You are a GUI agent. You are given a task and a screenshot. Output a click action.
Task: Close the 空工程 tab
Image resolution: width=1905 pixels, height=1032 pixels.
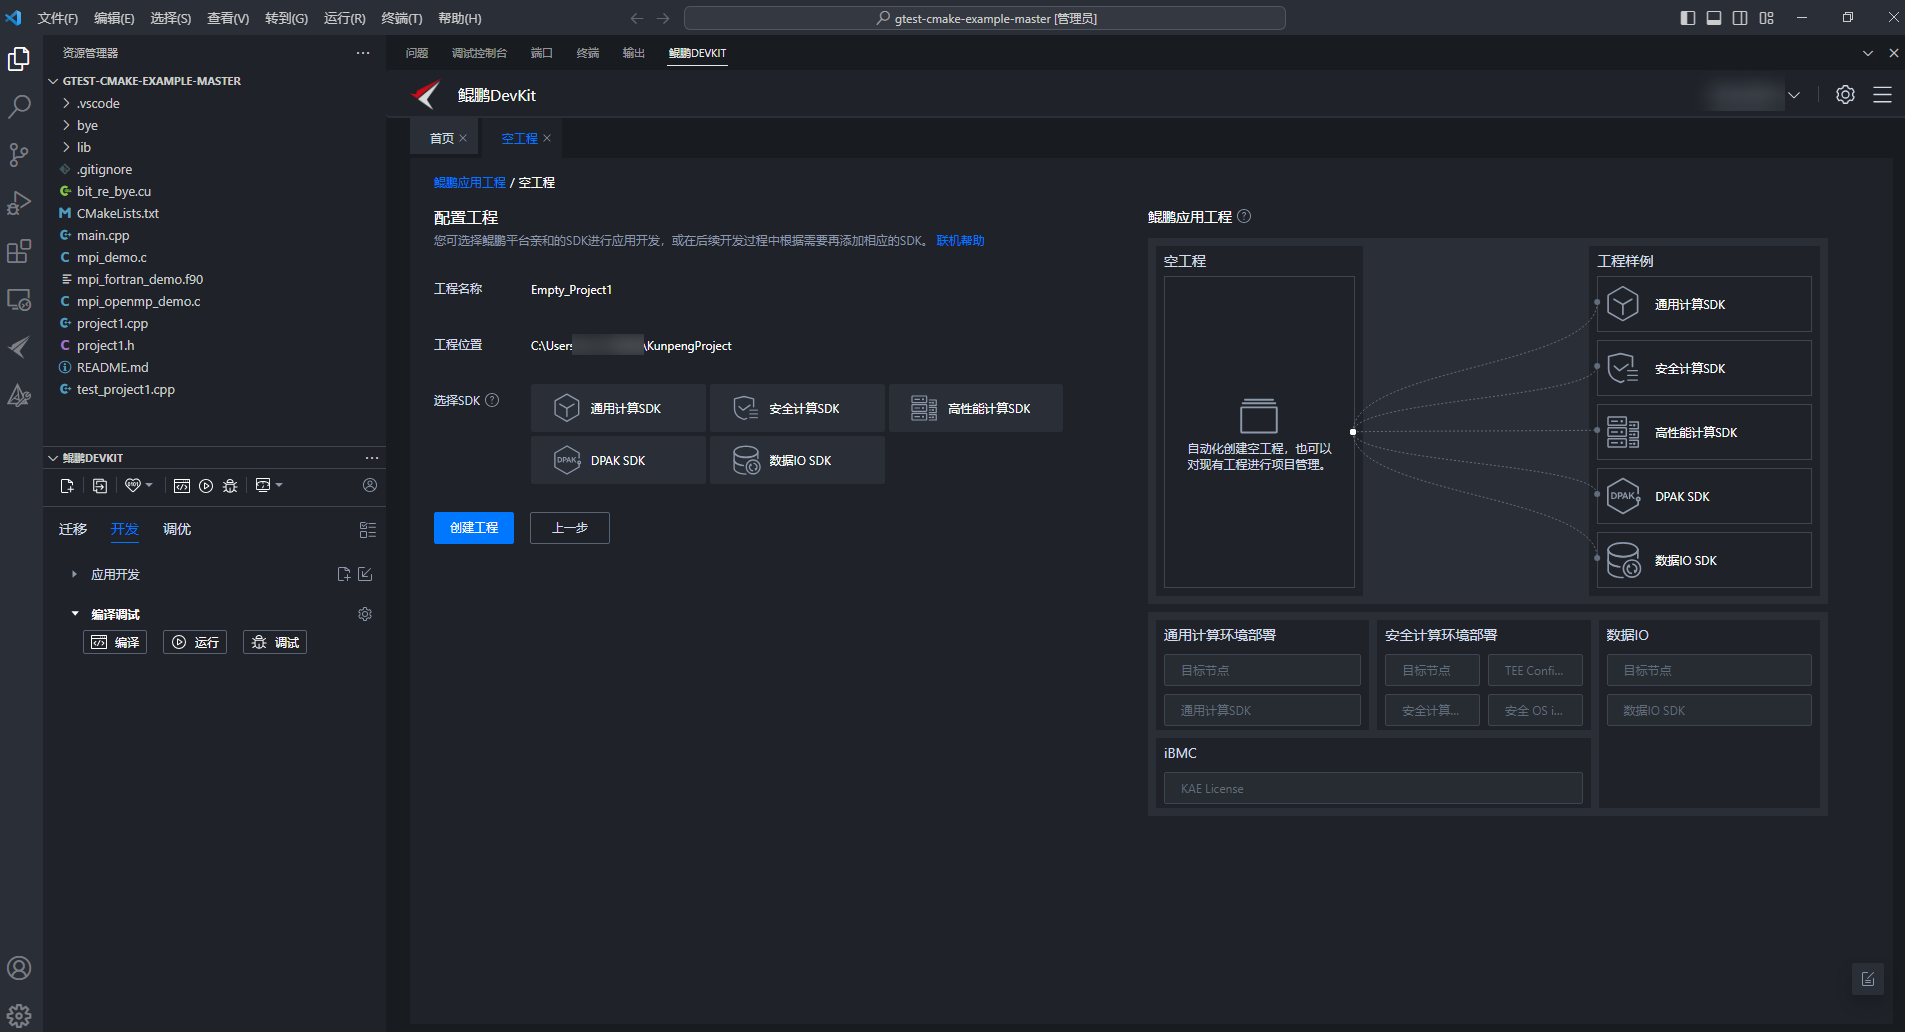click(x=547, y=138)
